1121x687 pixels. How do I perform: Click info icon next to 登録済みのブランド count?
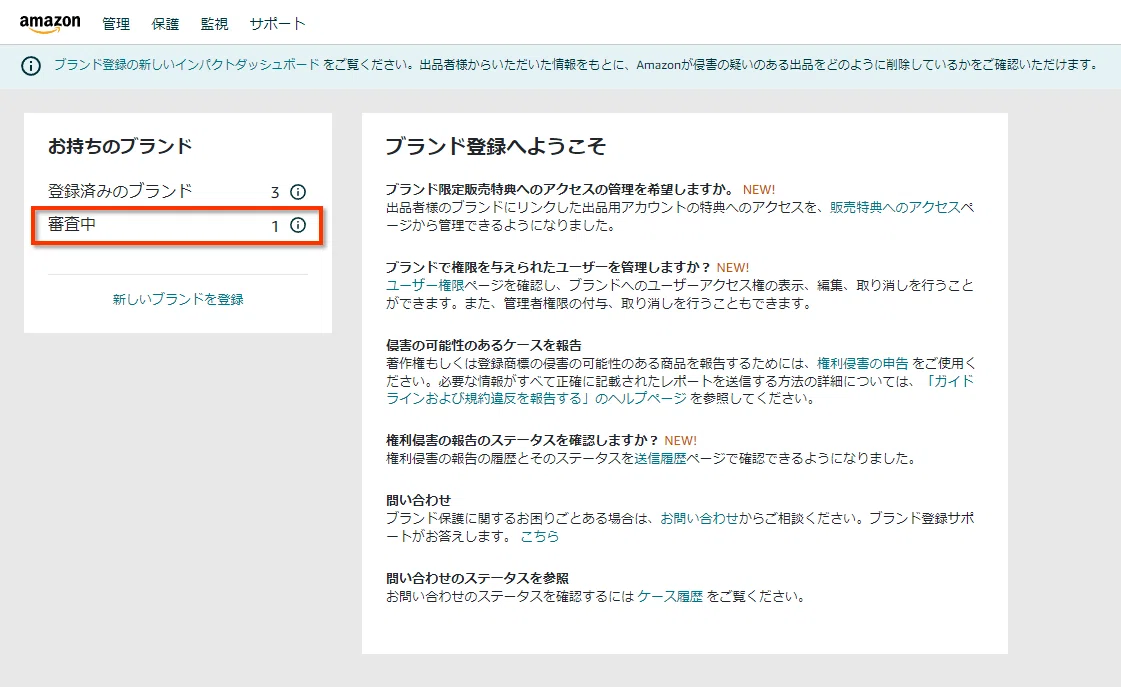[297, 192]
